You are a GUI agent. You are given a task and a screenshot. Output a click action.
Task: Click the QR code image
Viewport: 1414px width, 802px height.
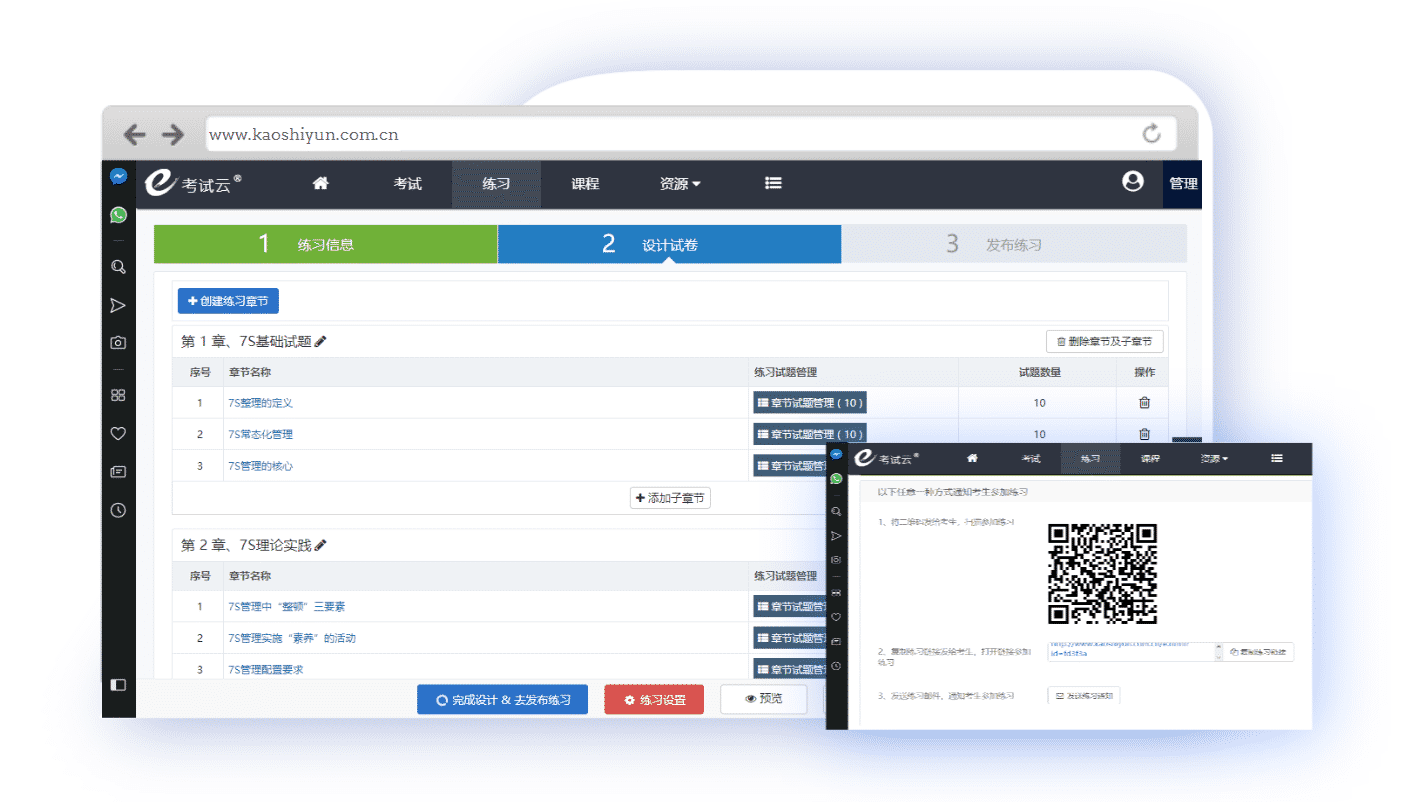(1102, 574)
